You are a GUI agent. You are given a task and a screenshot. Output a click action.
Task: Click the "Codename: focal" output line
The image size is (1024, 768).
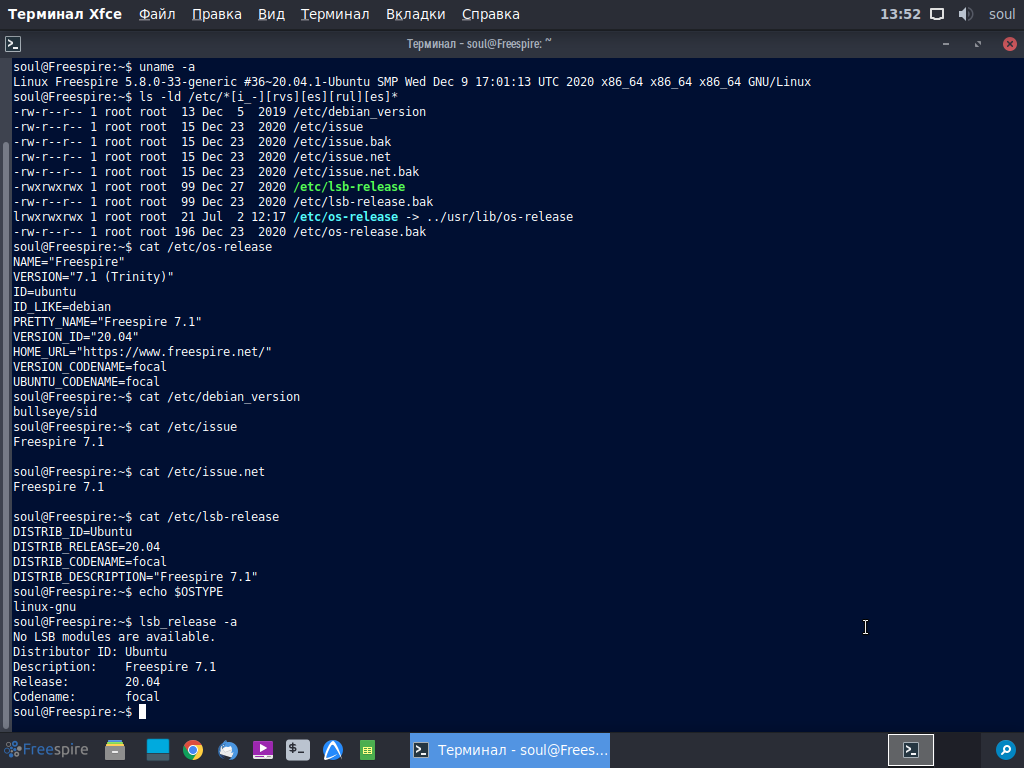click(x=86, y=697)
